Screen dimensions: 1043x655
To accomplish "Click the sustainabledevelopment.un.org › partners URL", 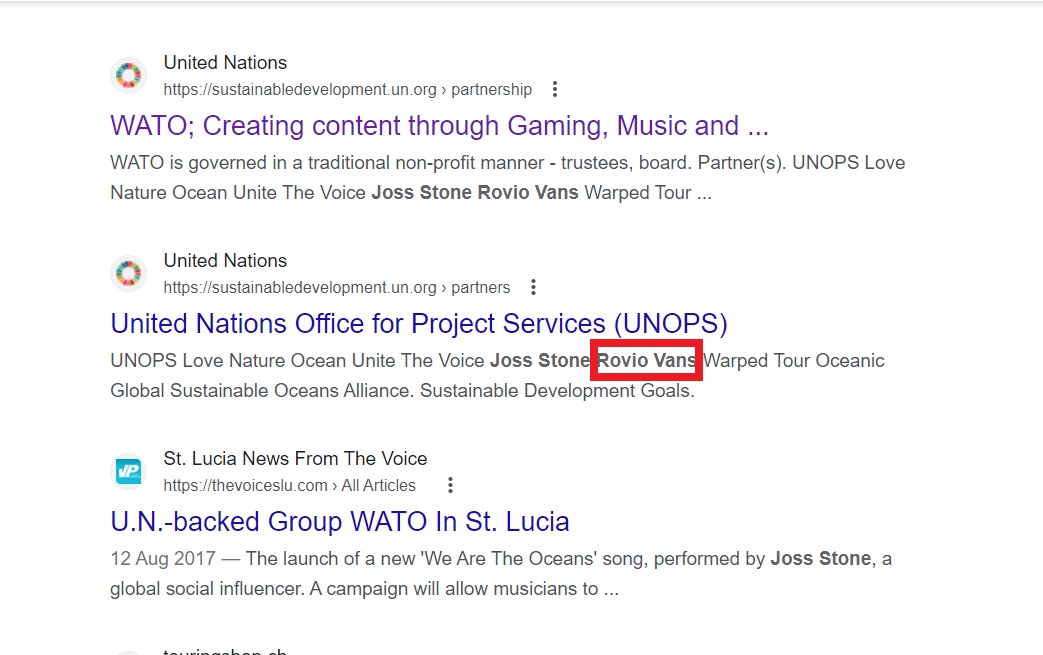I will coord(337,287).
